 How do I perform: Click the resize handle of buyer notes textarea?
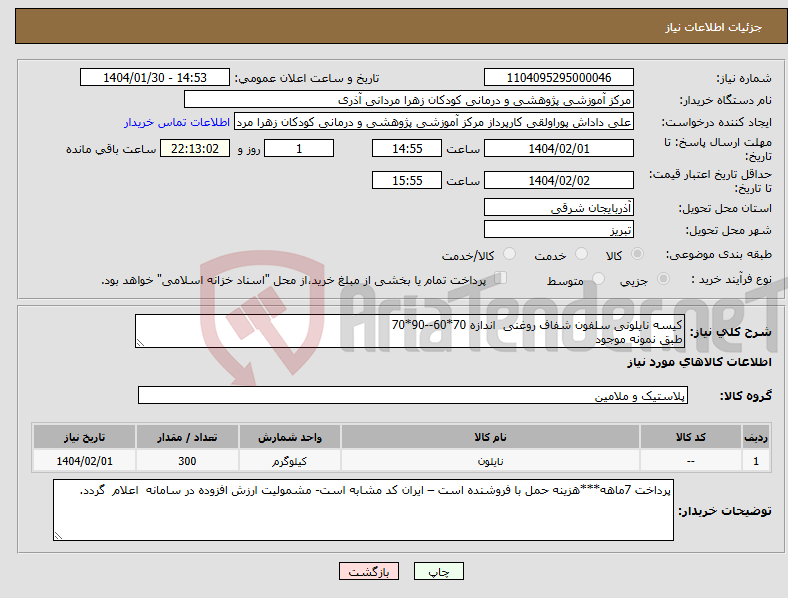tap(58, 536)
